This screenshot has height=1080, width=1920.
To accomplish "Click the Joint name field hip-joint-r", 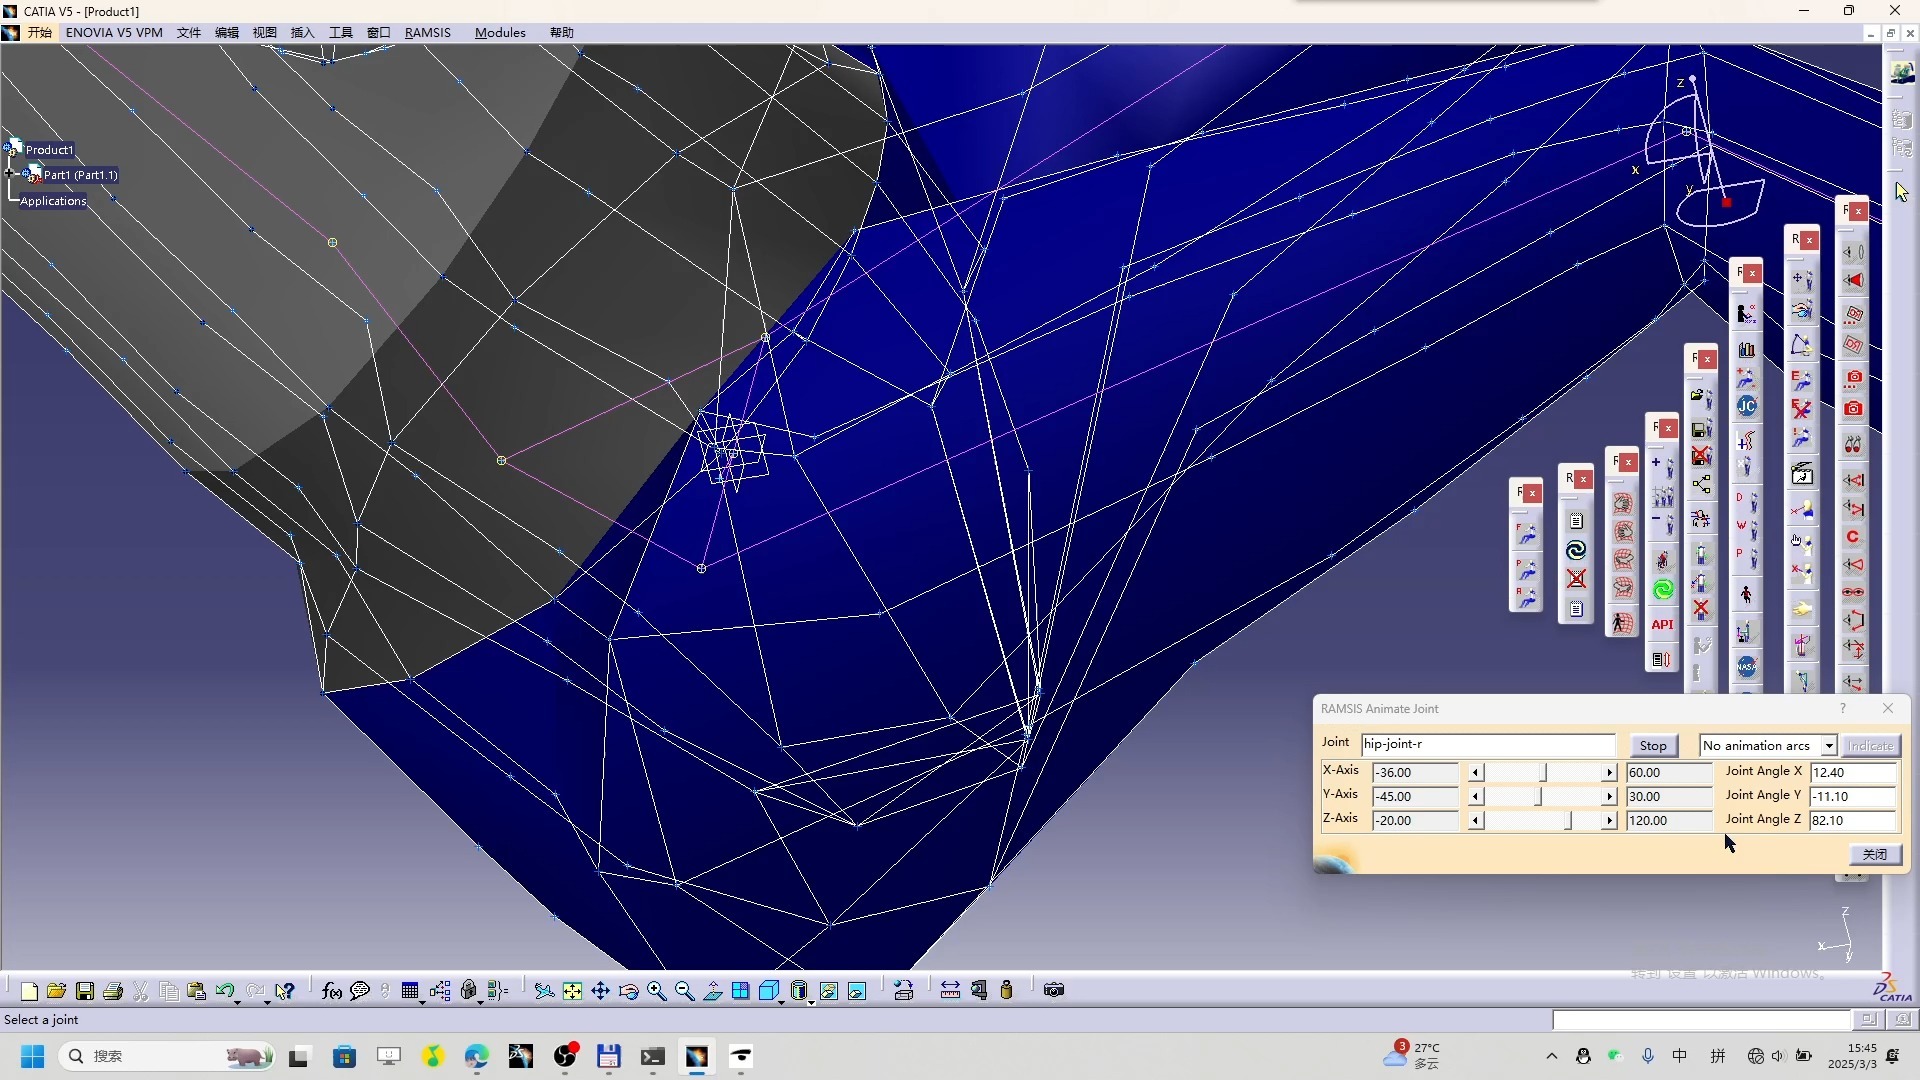I will coord(1487,745).
